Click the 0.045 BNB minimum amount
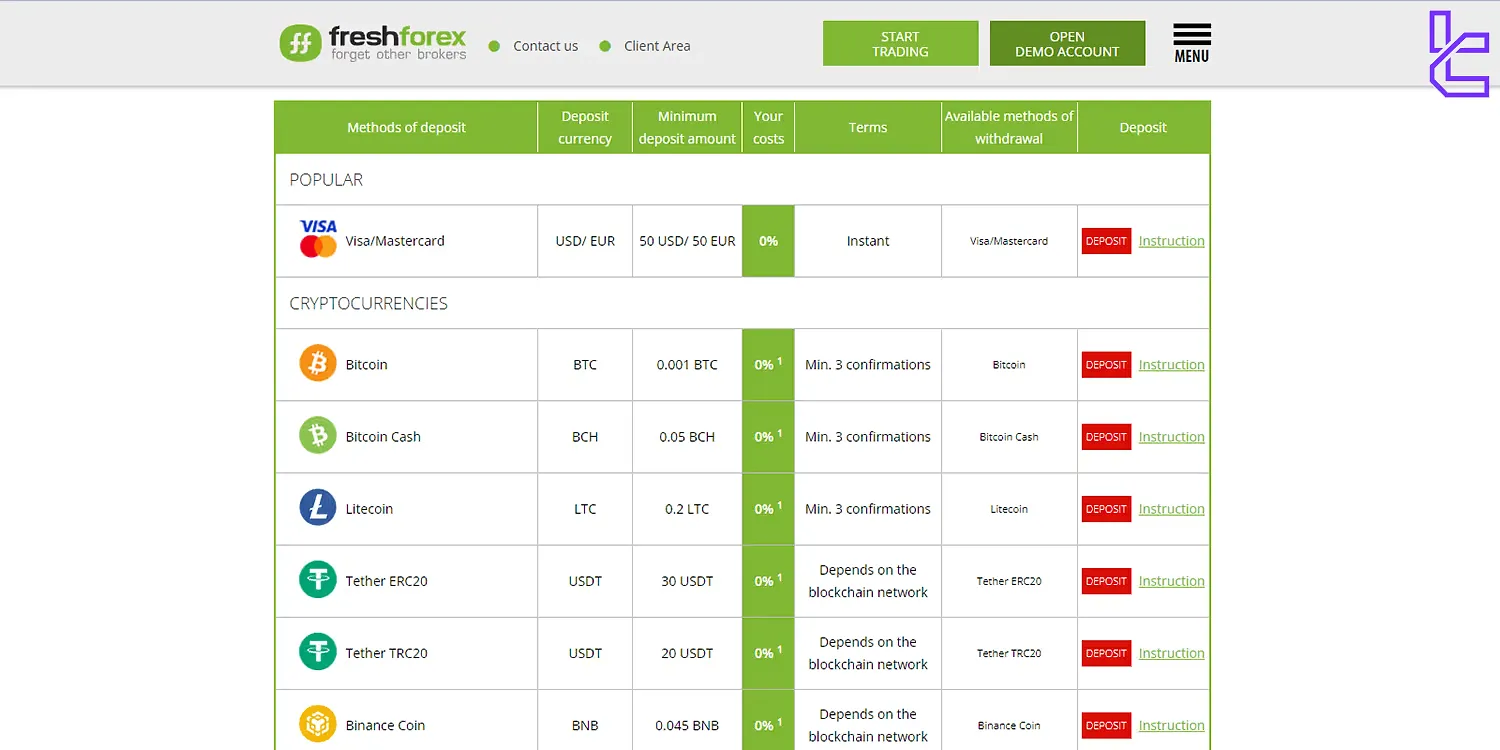Image resolution: width=1500 pixels, height=750 pixels. [x=687, y=725]
